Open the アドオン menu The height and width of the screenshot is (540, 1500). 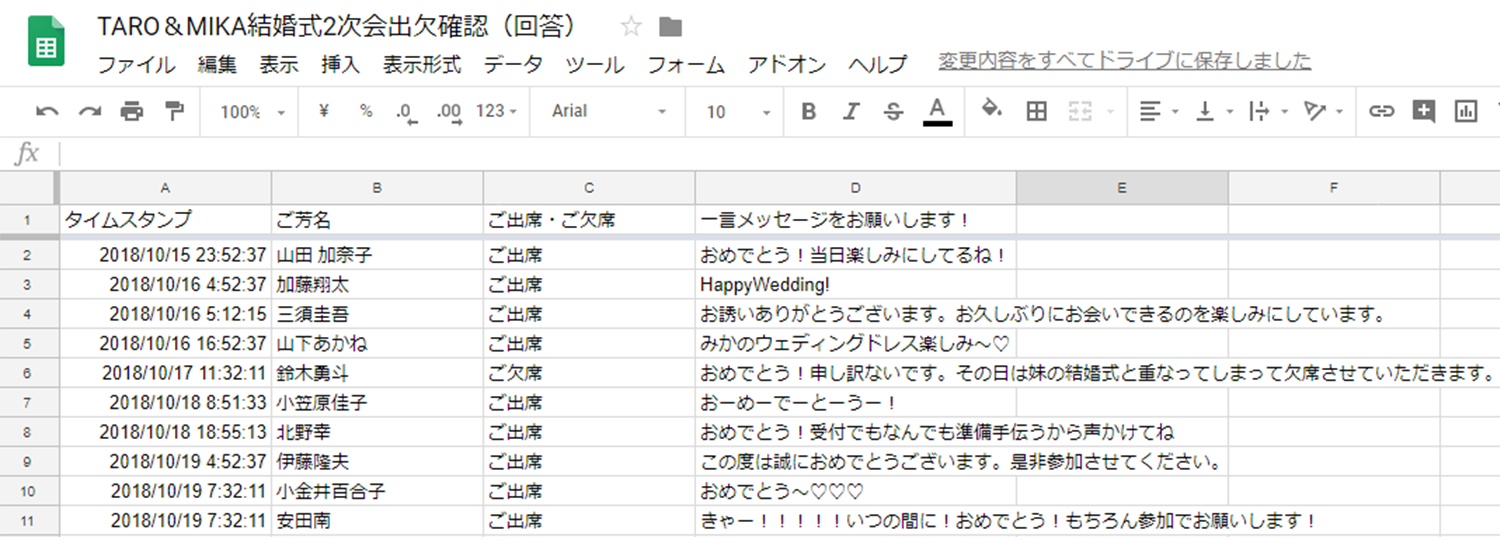click(787, 65)
